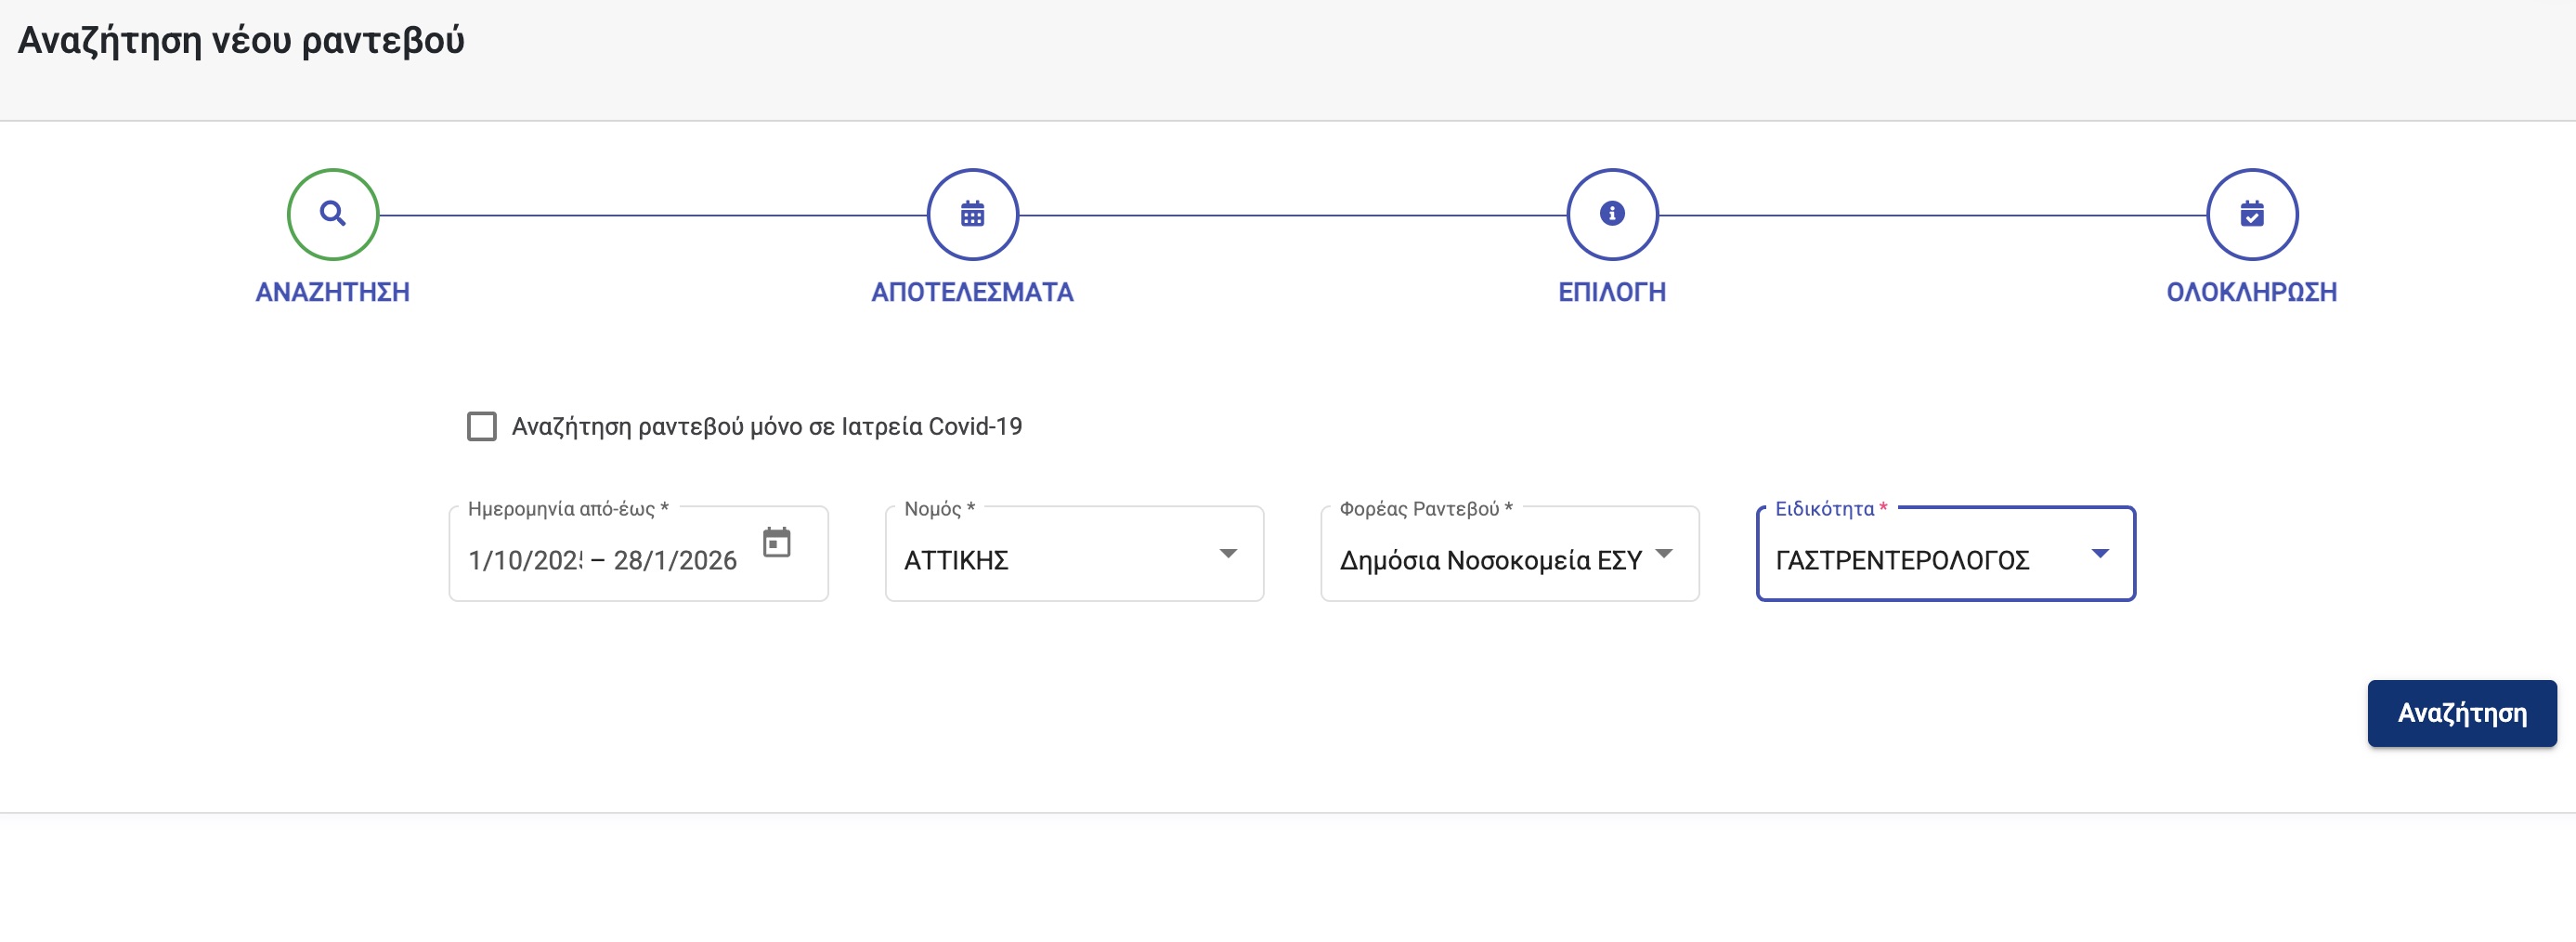Select the ΕΠΙΛΟΓΗ step label
Screen dimensions: 2576x942
click(x=1611, y=292)
